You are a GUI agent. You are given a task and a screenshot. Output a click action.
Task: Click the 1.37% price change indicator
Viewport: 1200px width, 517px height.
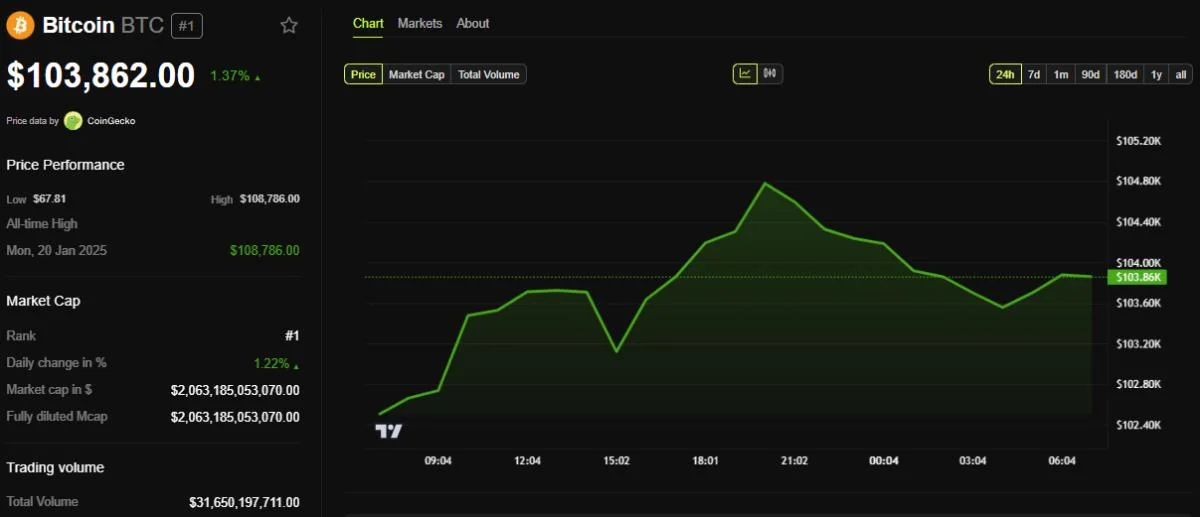pyautogui.click(x=235, y=76)
